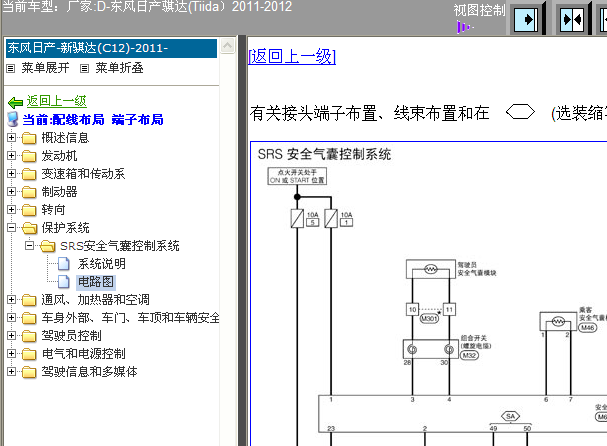Click the 概述信息 folder icon

pyautogui.click(x=29, y=138)
